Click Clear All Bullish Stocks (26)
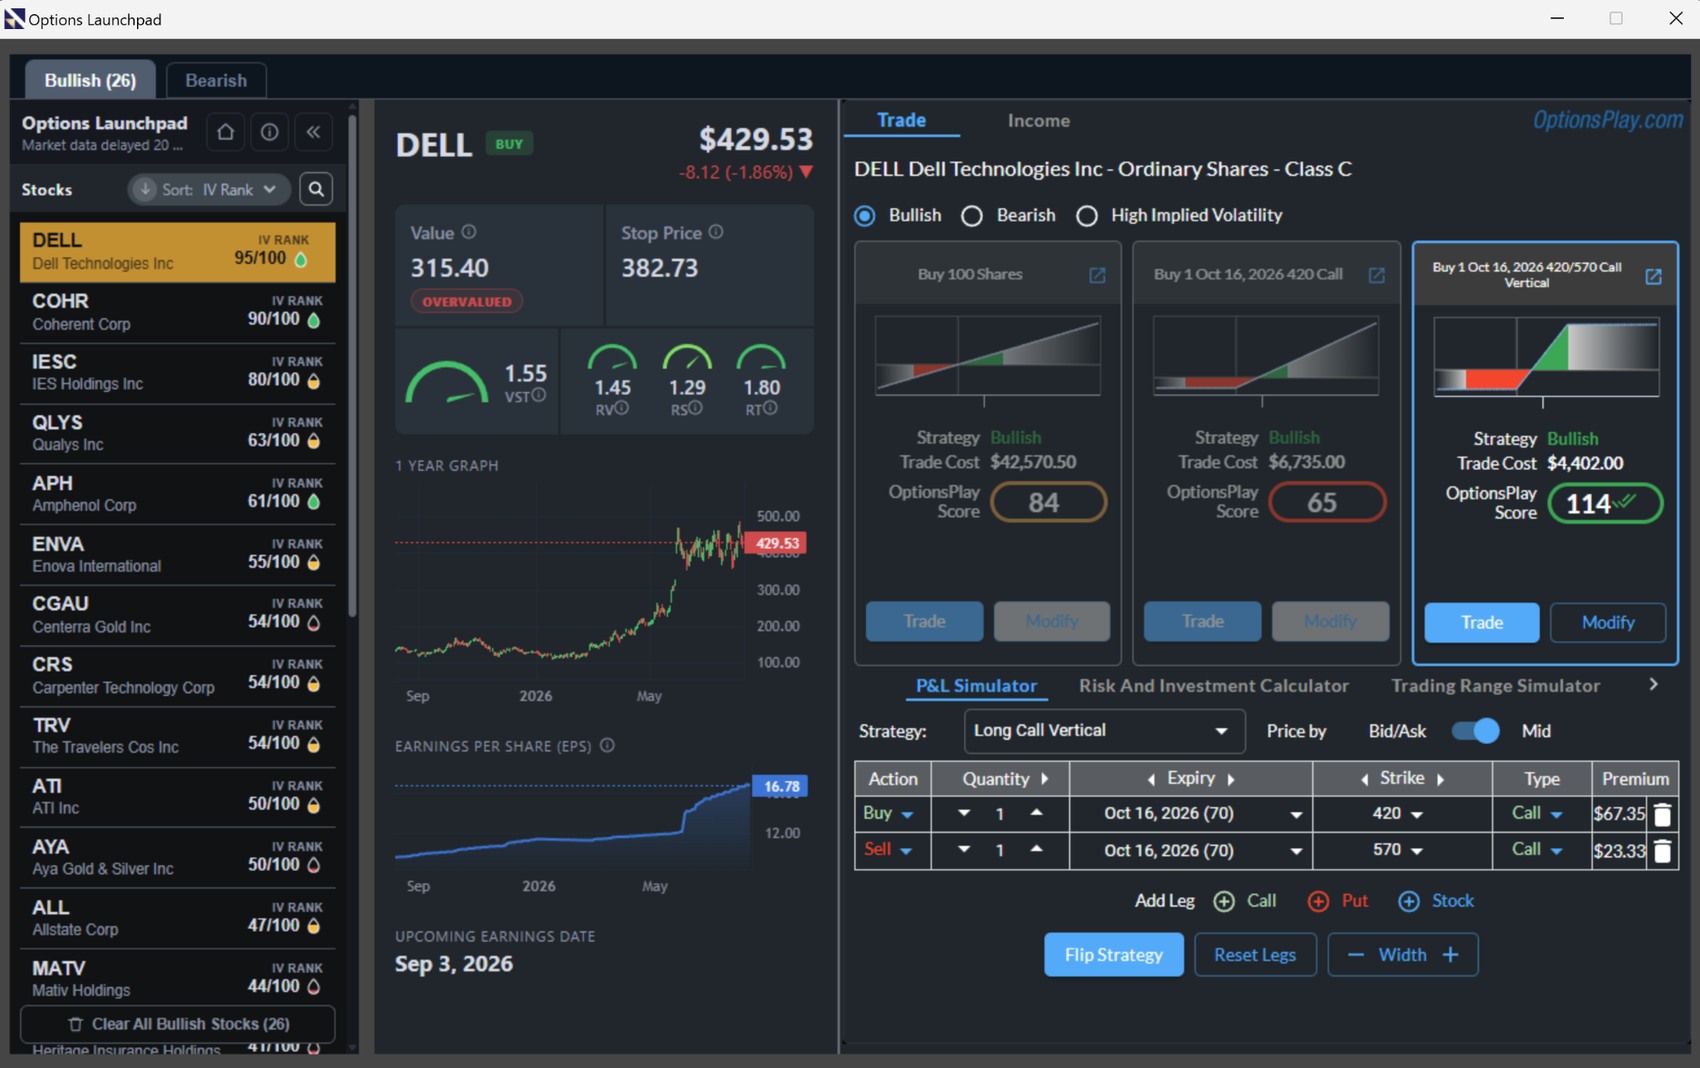 coord(178,1024)
